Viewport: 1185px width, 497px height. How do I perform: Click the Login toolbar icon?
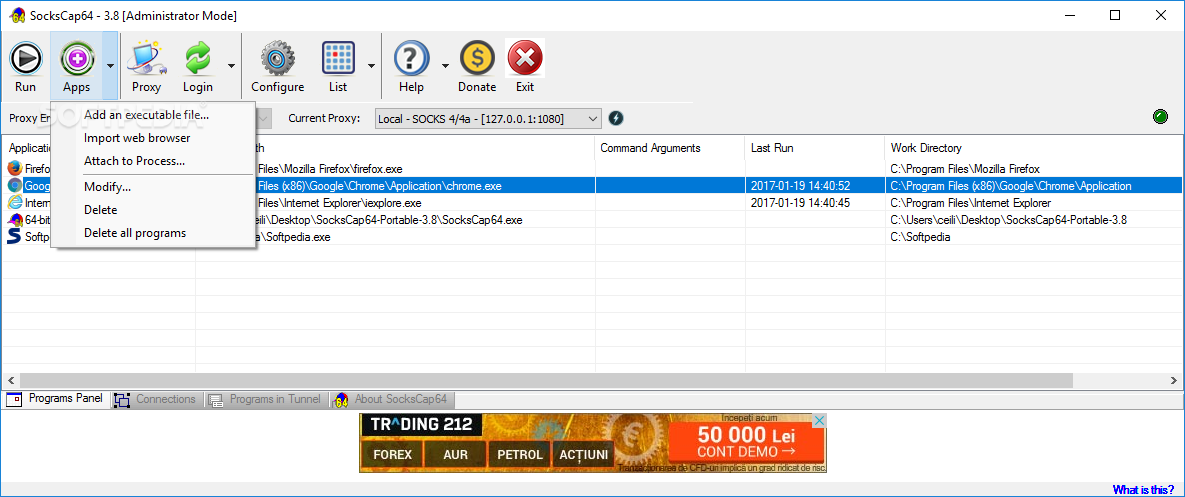tap(198, 58)
